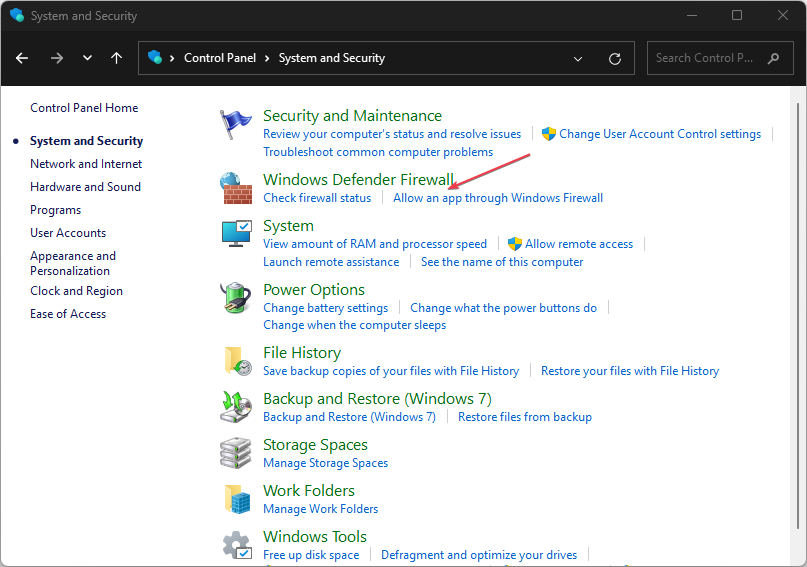Click the Security and Maintenance flag icon

[236, 124]
